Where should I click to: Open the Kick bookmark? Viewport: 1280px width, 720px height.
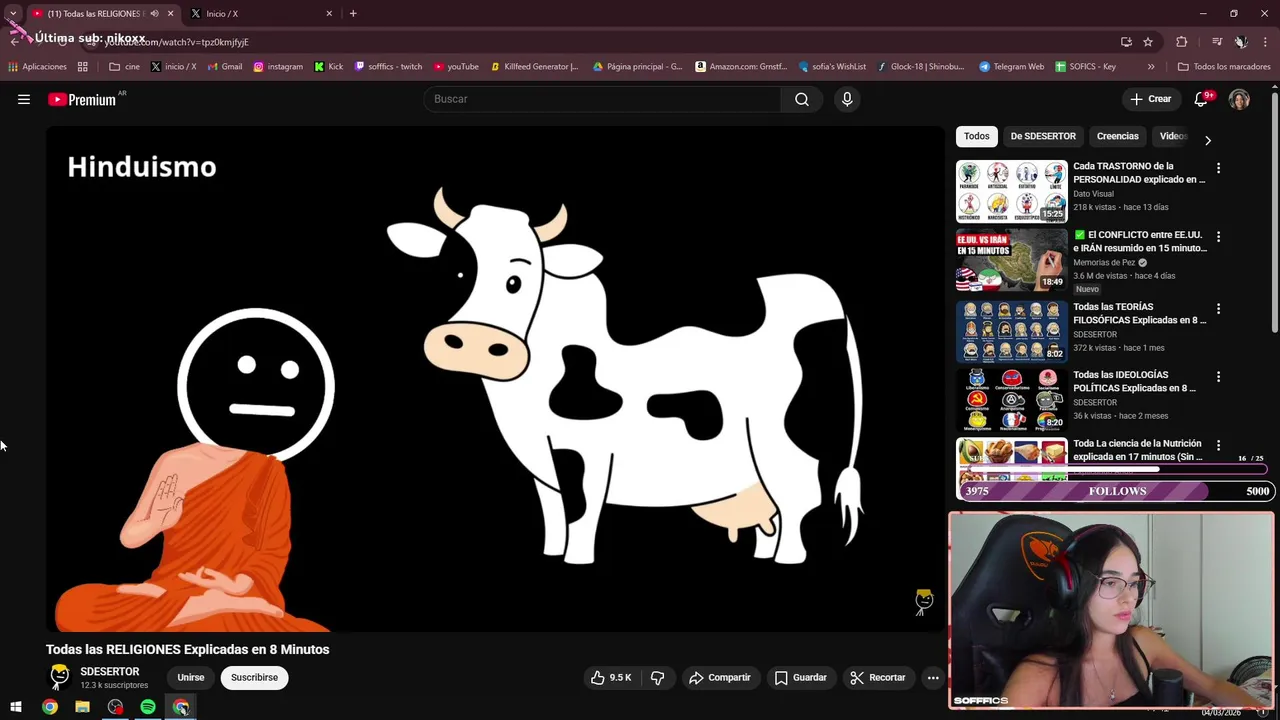tap(329, 67)
